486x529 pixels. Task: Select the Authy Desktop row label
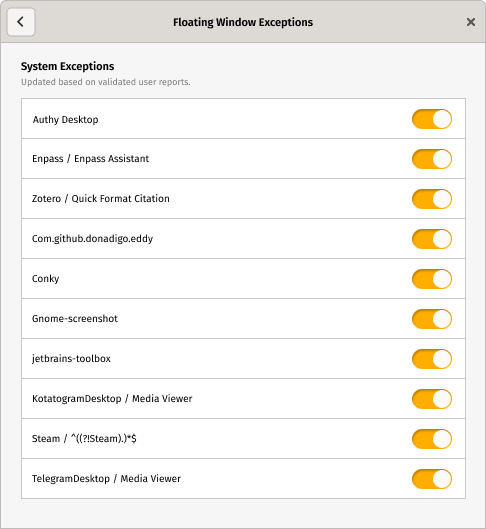65,120
